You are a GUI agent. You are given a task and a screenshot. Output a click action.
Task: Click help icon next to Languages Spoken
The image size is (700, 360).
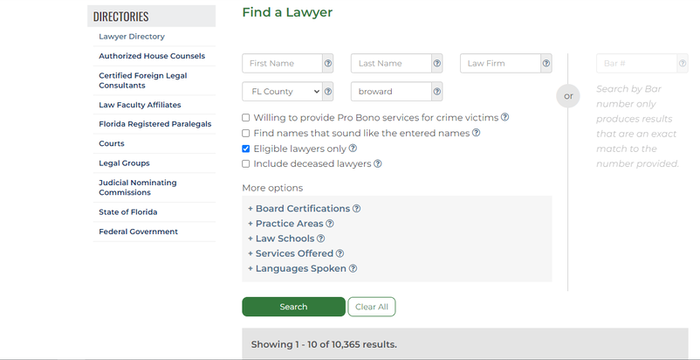coord(353,268)
